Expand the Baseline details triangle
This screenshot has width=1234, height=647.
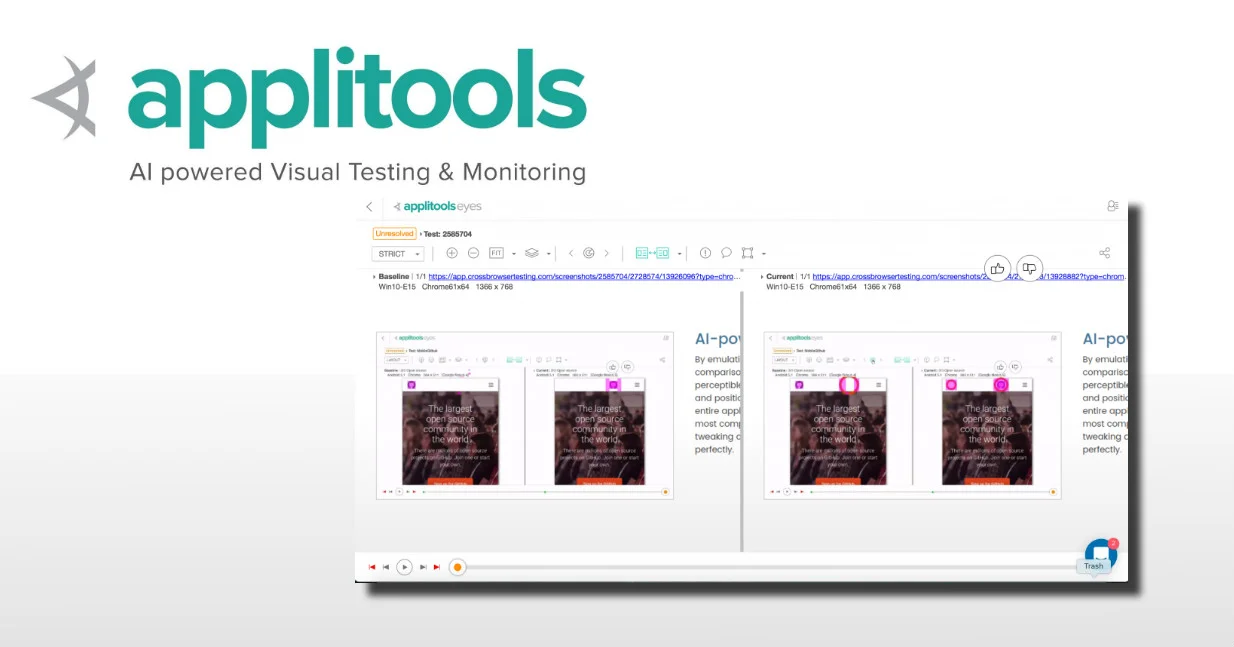coord(375,276)
